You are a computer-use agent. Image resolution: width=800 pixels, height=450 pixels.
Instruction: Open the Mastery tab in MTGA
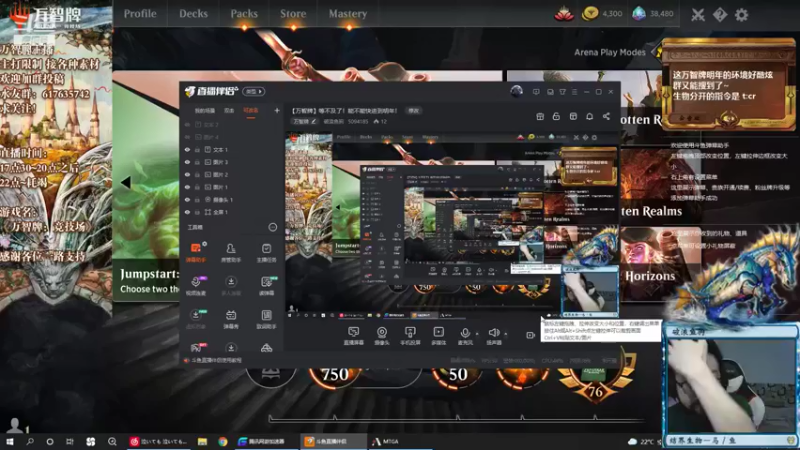pos(347,14)
